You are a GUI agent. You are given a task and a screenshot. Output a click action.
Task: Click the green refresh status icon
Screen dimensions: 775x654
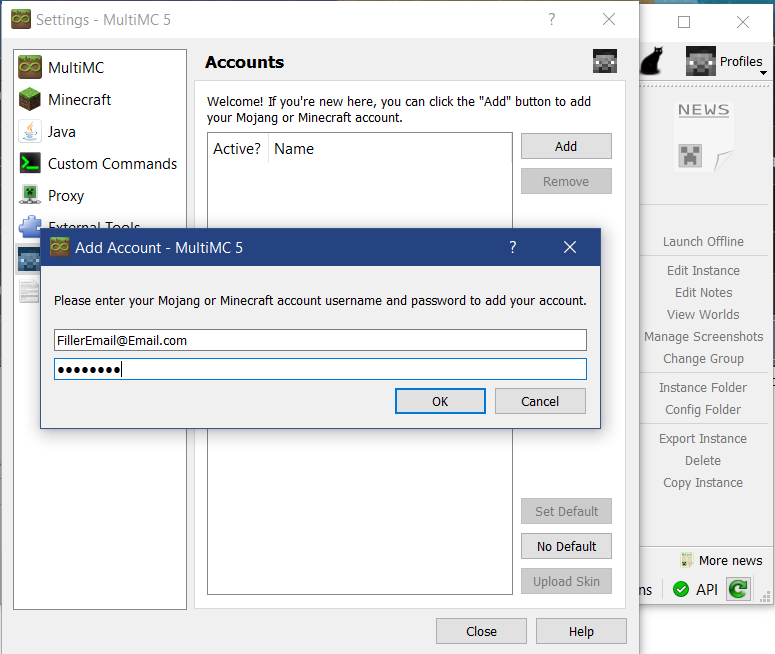coord(738,589)
